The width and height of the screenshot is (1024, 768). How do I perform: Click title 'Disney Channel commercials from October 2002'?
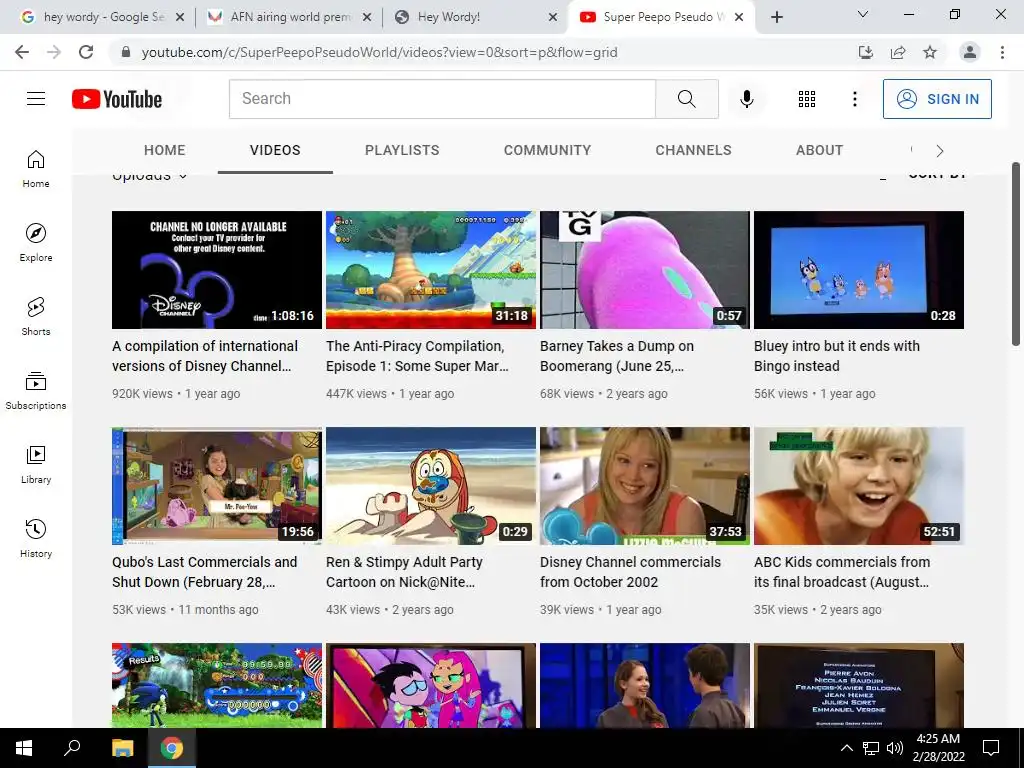[x=630, y=572]
